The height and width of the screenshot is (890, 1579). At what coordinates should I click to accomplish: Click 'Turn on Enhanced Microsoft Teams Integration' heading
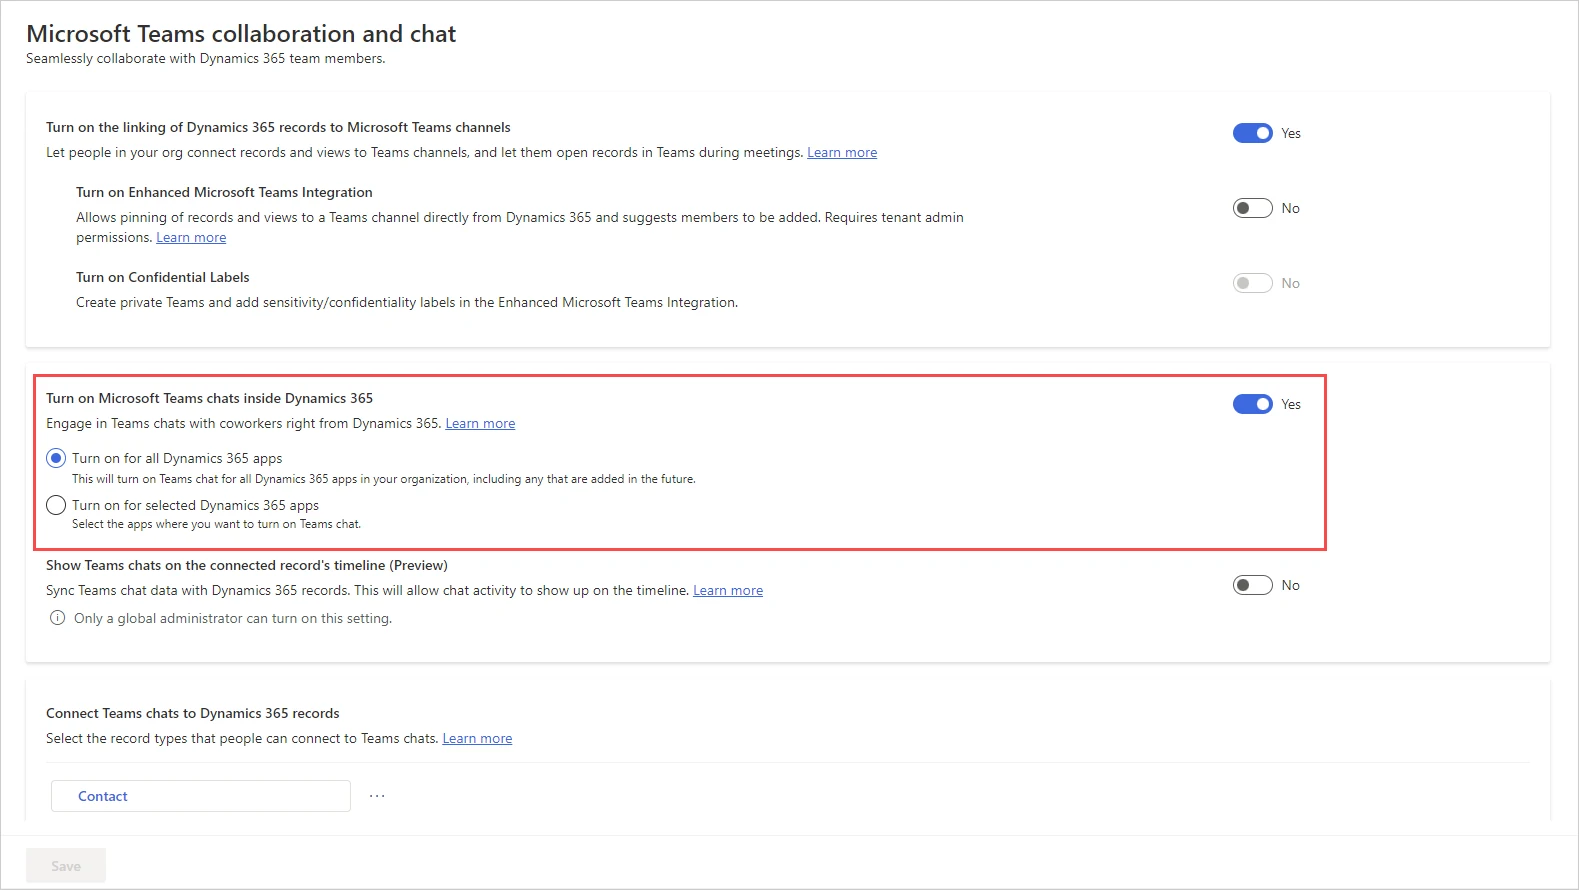pos(224,192)
